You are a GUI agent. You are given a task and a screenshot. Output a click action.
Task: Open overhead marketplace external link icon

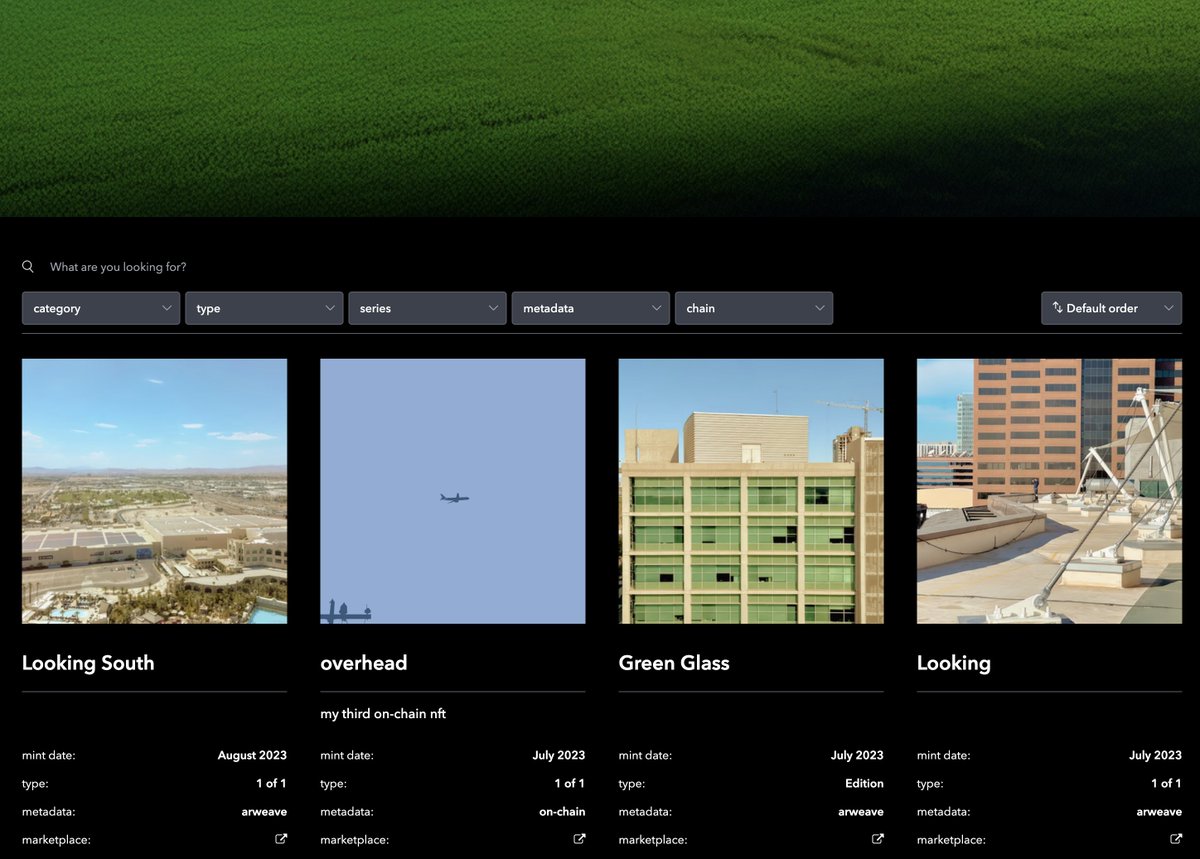(579, 839)
